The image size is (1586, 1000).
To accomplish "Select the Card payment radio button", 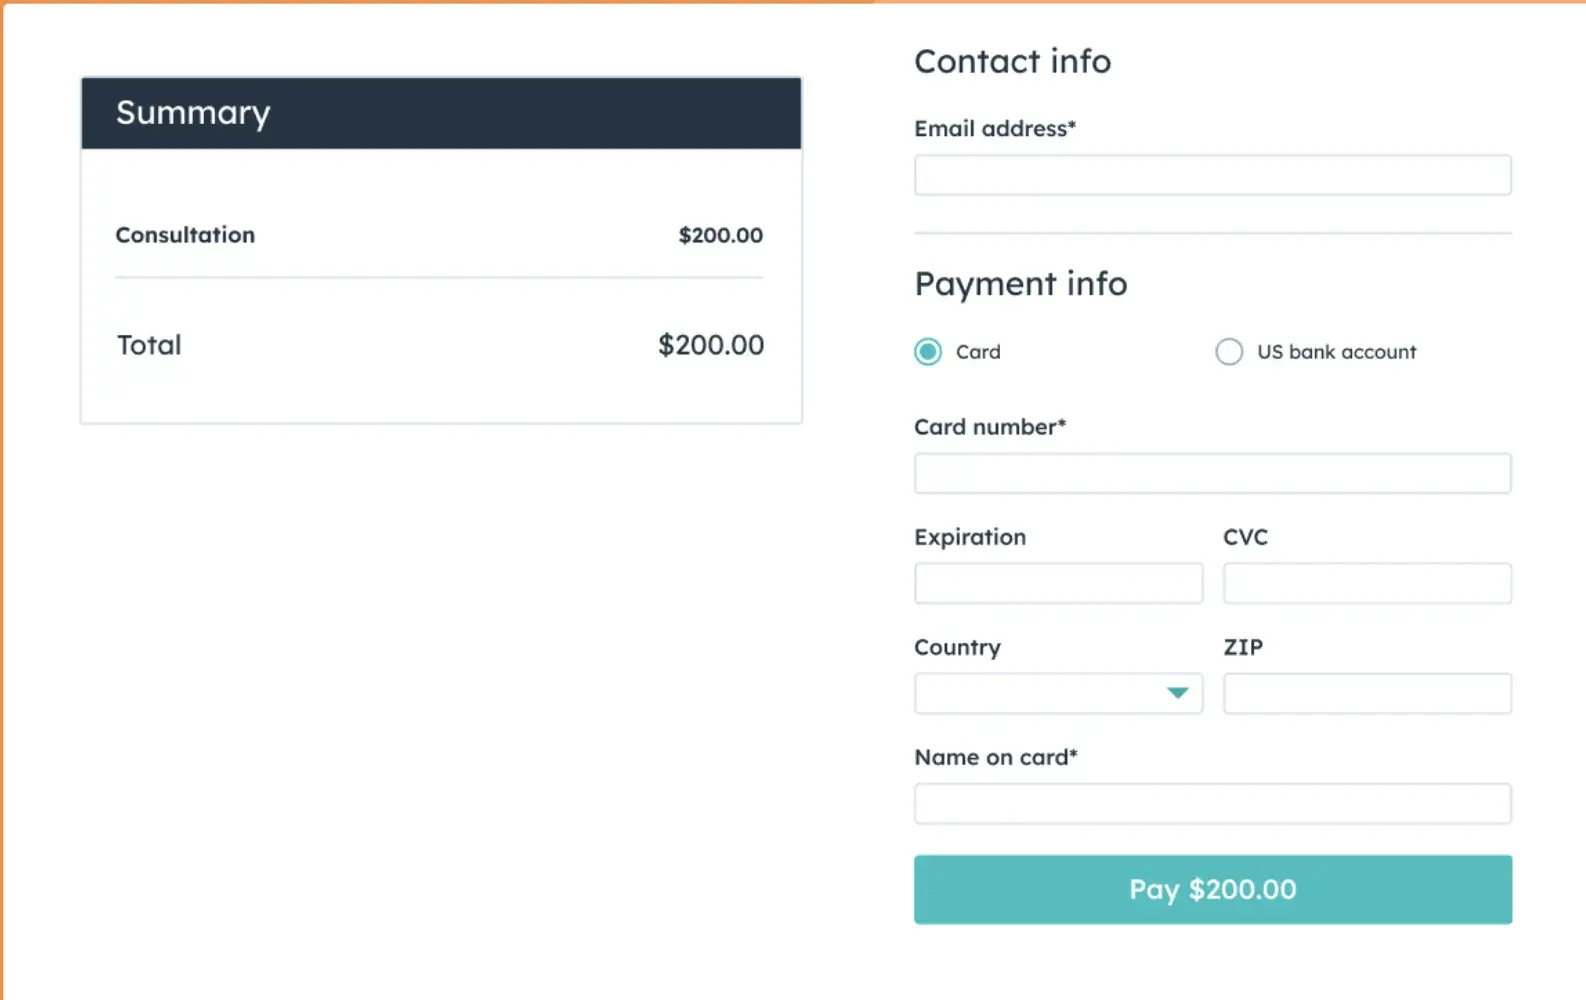I will click(x=928, y=352).
